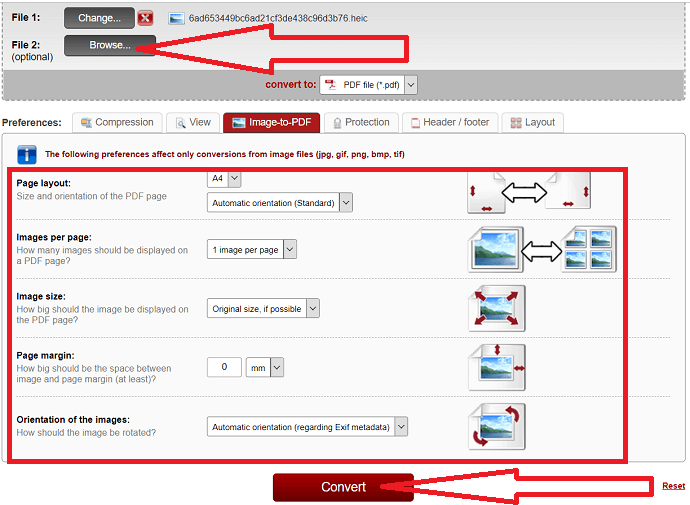Click the Compression tab icon
Screen dimensions: 690x505
point(86,123)
